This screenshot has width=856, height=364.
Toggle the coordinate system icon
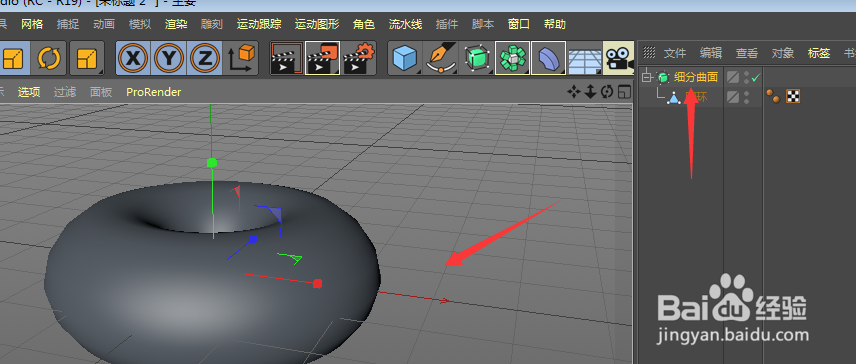pyautogui.click(x=241, y=58)
